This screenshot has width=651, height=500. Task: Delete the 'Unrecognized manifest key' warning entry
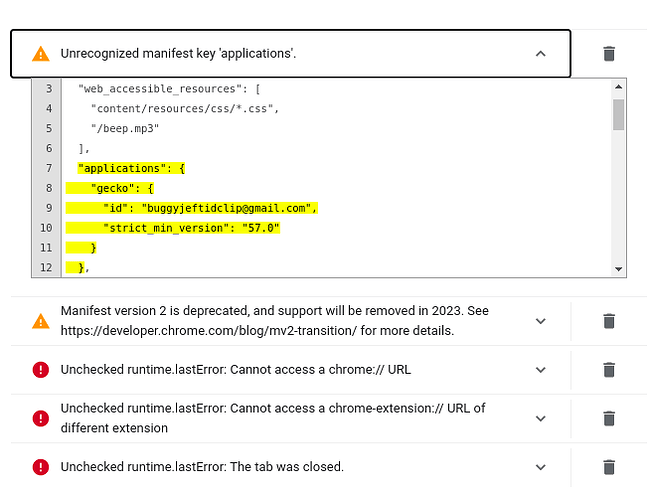click(609, 54)
